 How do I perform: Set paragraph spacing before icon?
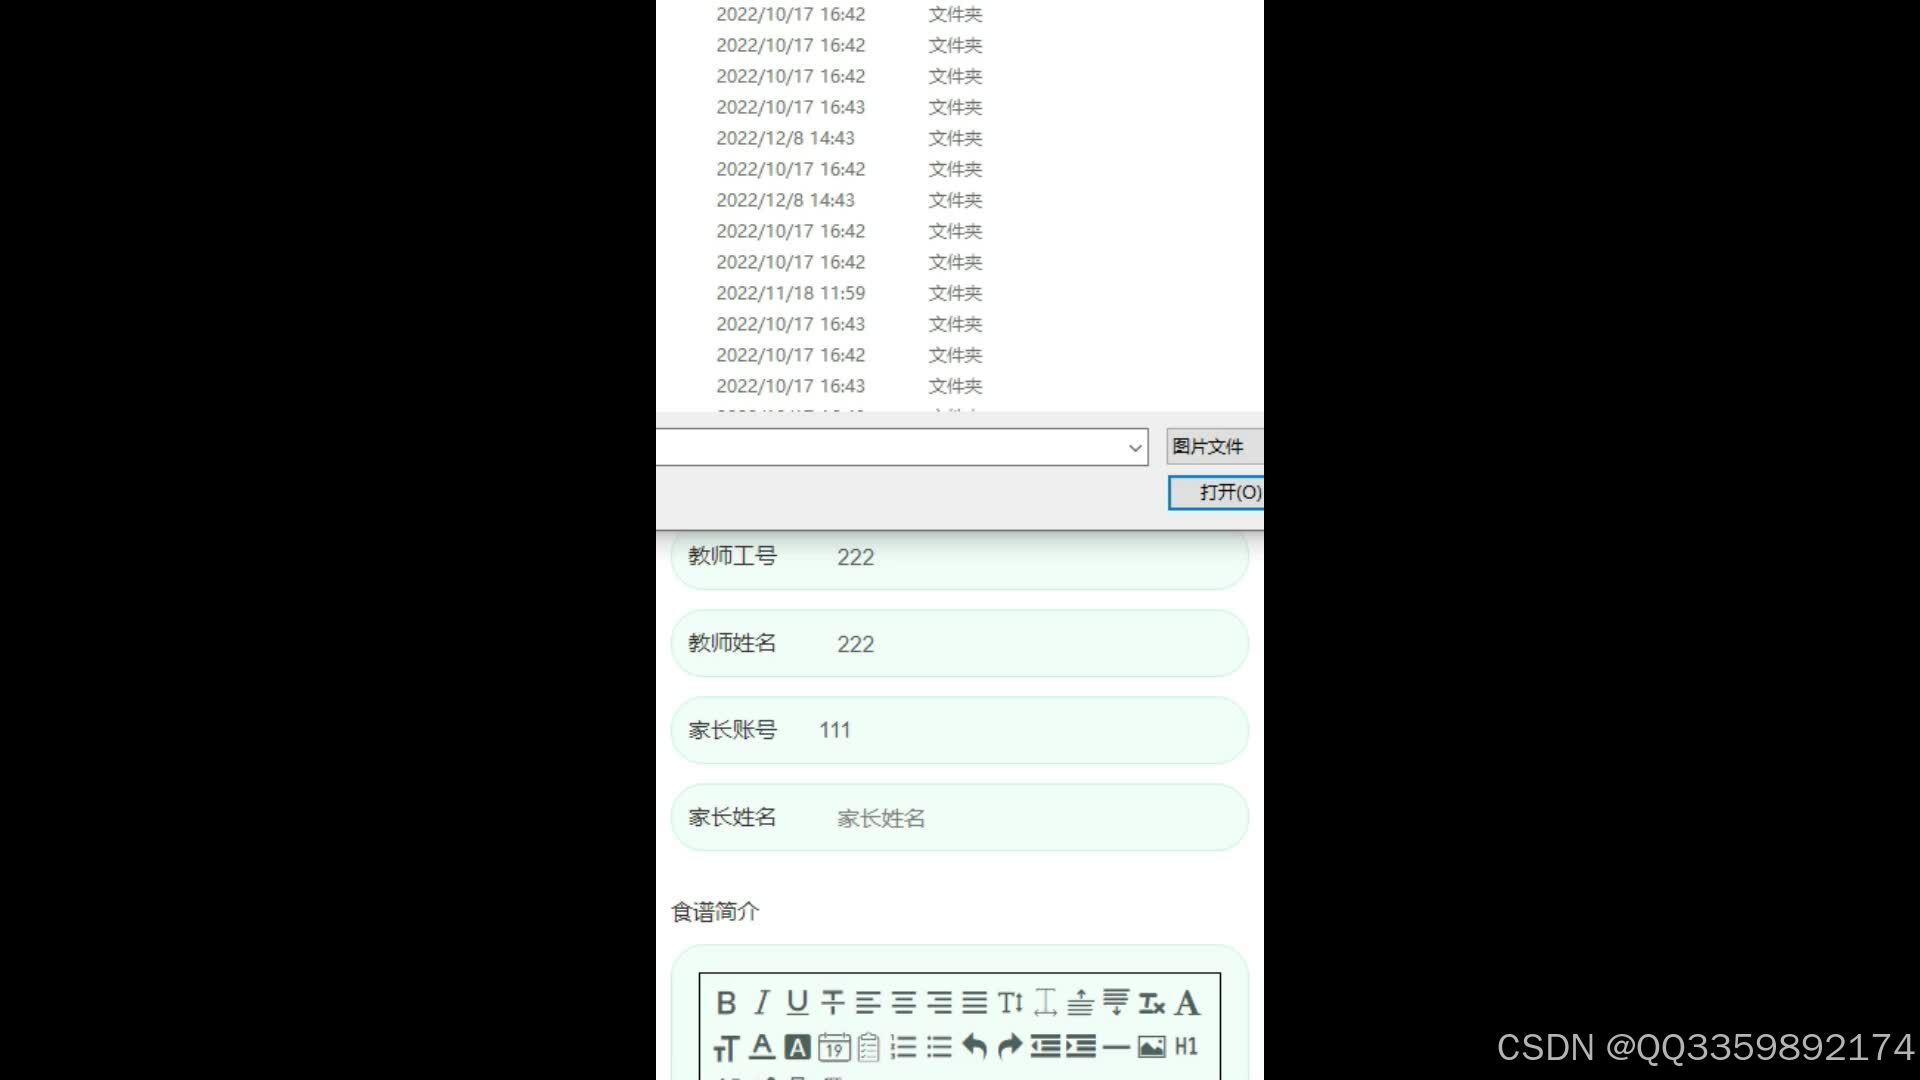coord(1081,1003)
